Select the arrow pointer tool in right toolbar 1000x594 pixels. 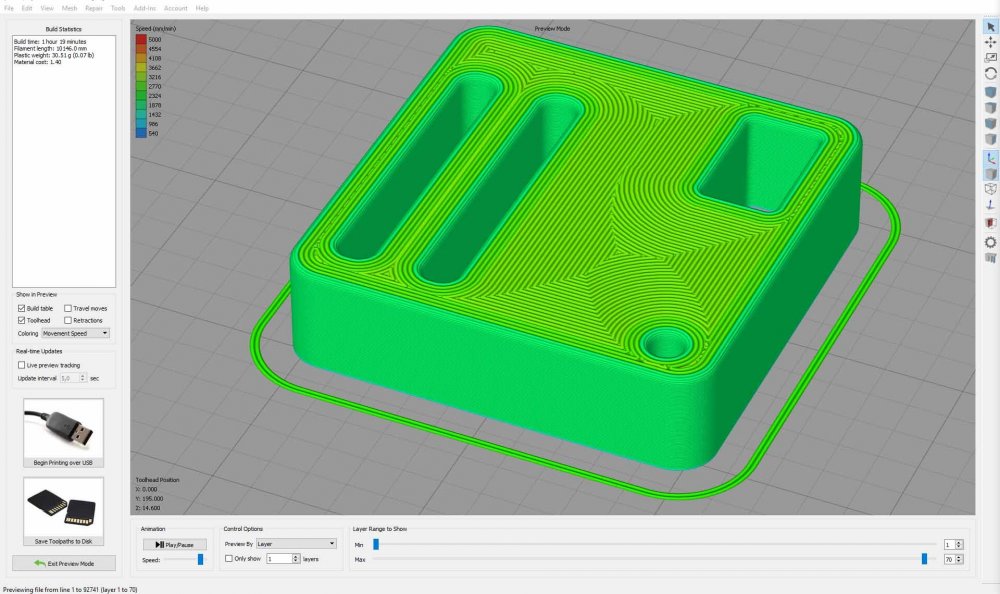point(990,26)
